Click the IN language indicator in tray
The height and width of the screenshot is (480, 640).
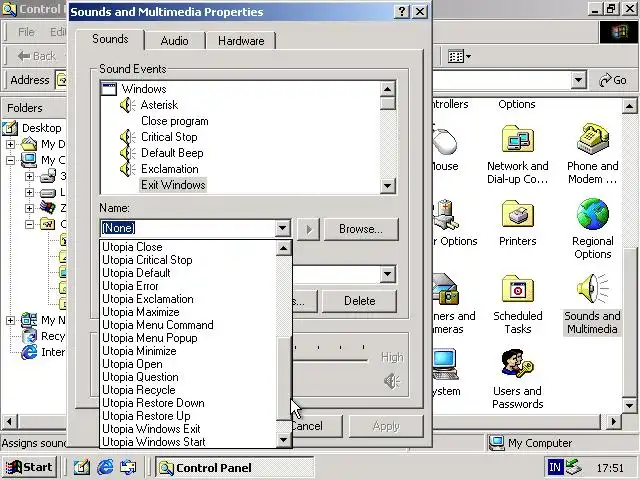coord(555,467)
